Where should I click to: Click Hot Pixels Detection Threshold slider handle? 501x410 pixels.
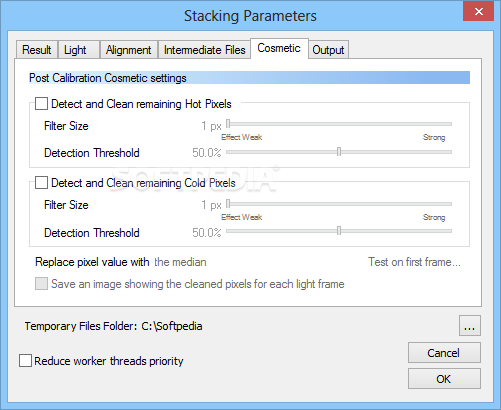tap(339, 152)
